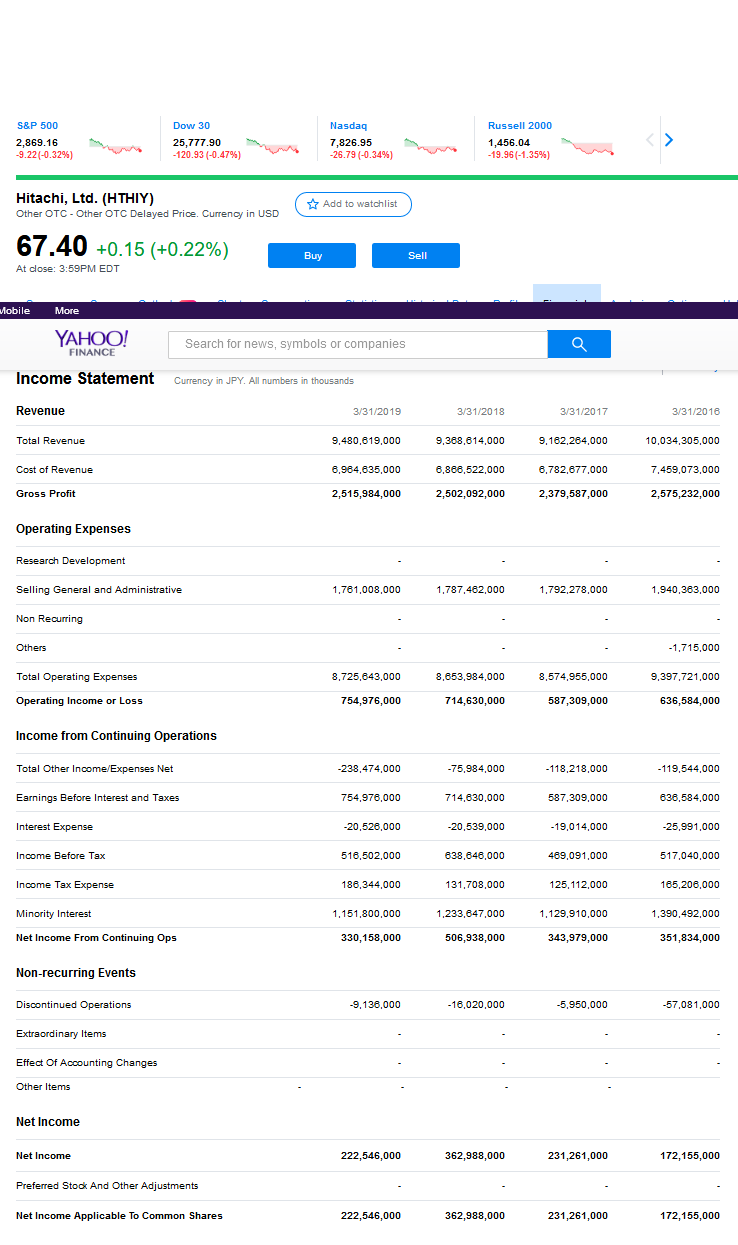Open the More menu item
738x1245 pixels.
coord(67,311)
